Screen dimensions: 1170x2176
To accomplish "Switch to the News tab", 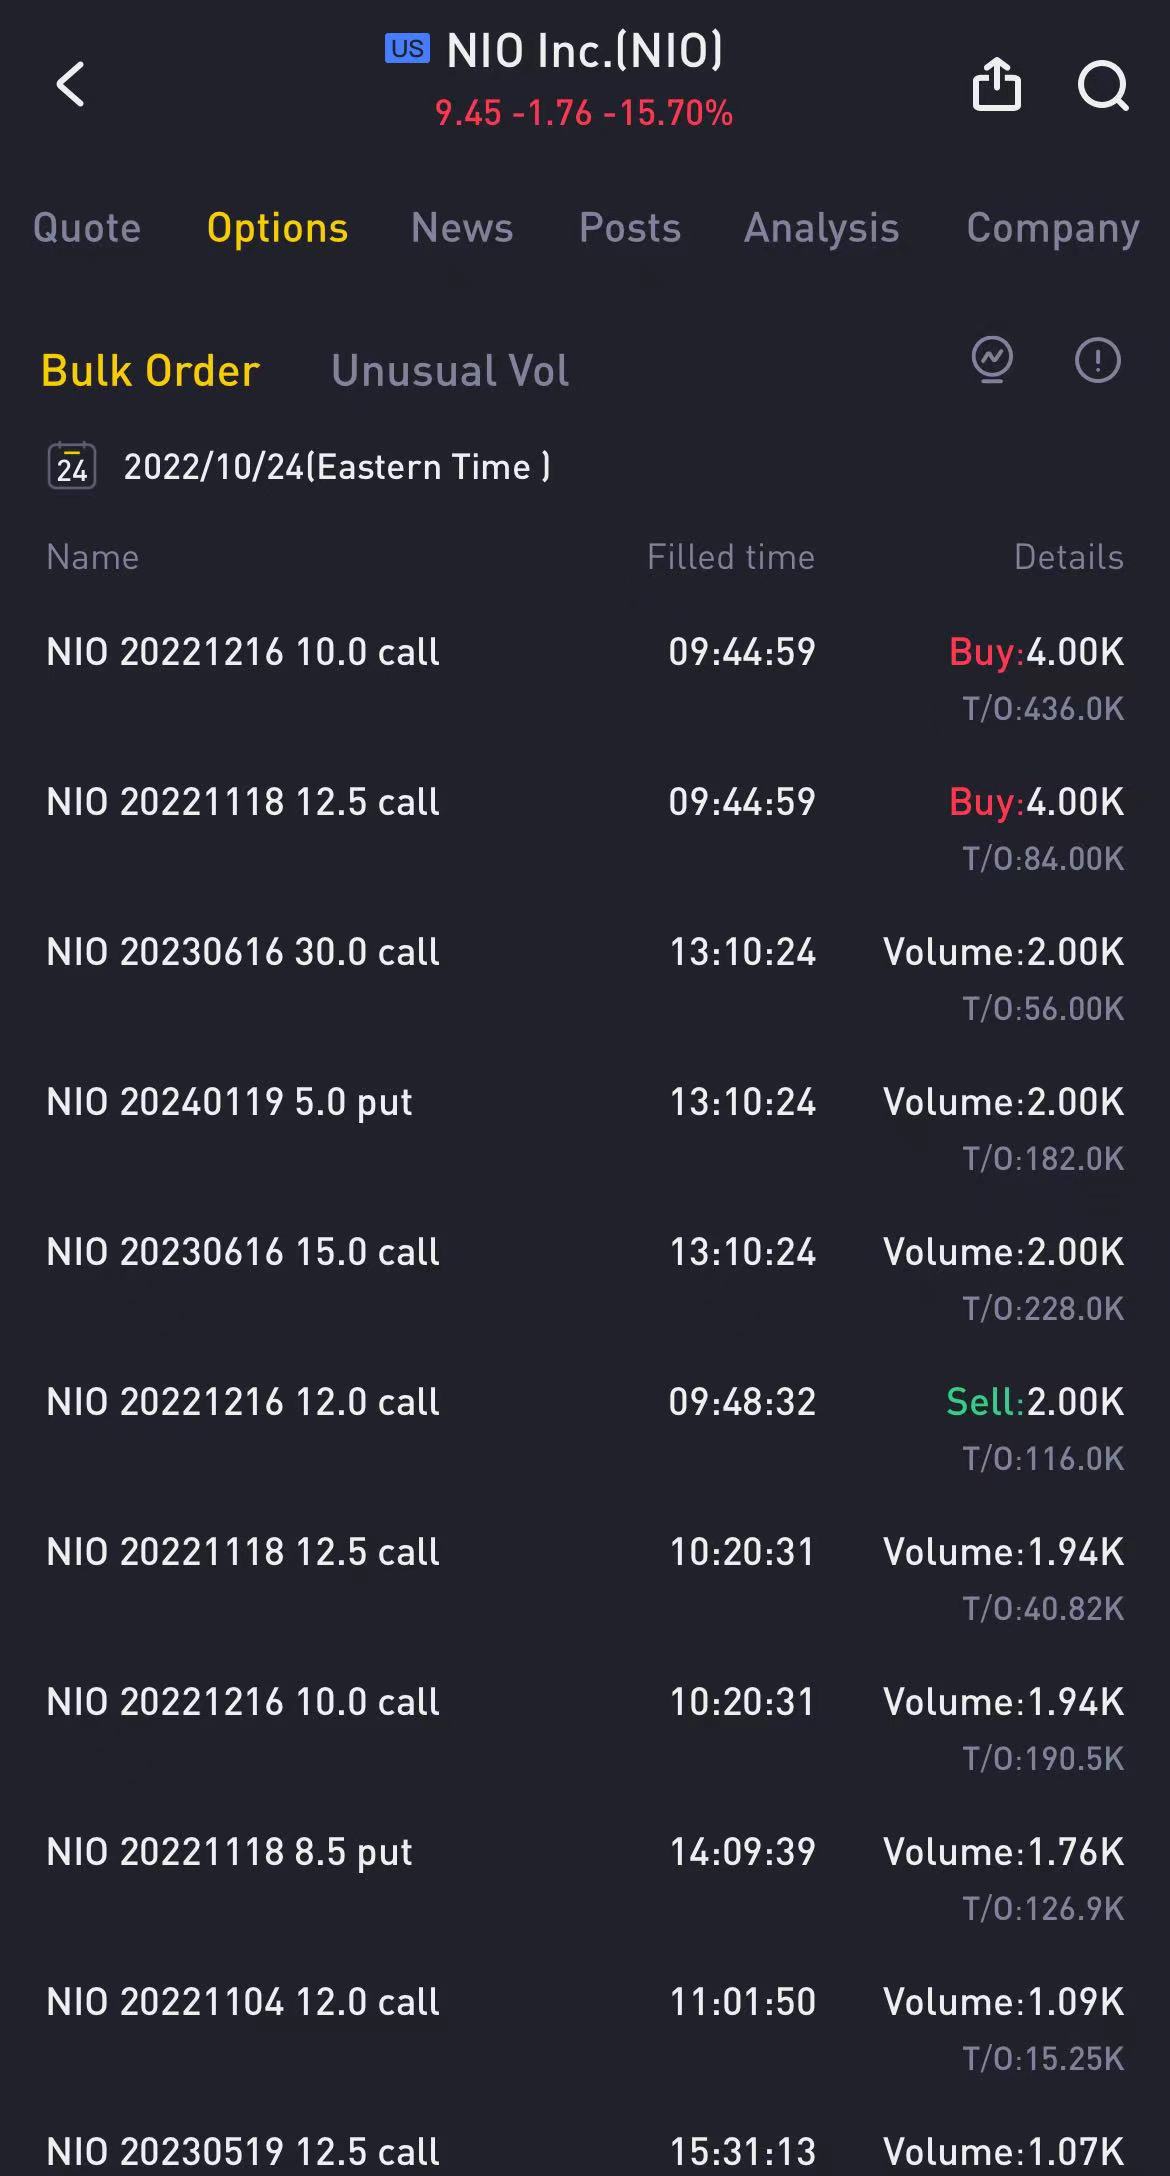I will (x=462, y=228).
